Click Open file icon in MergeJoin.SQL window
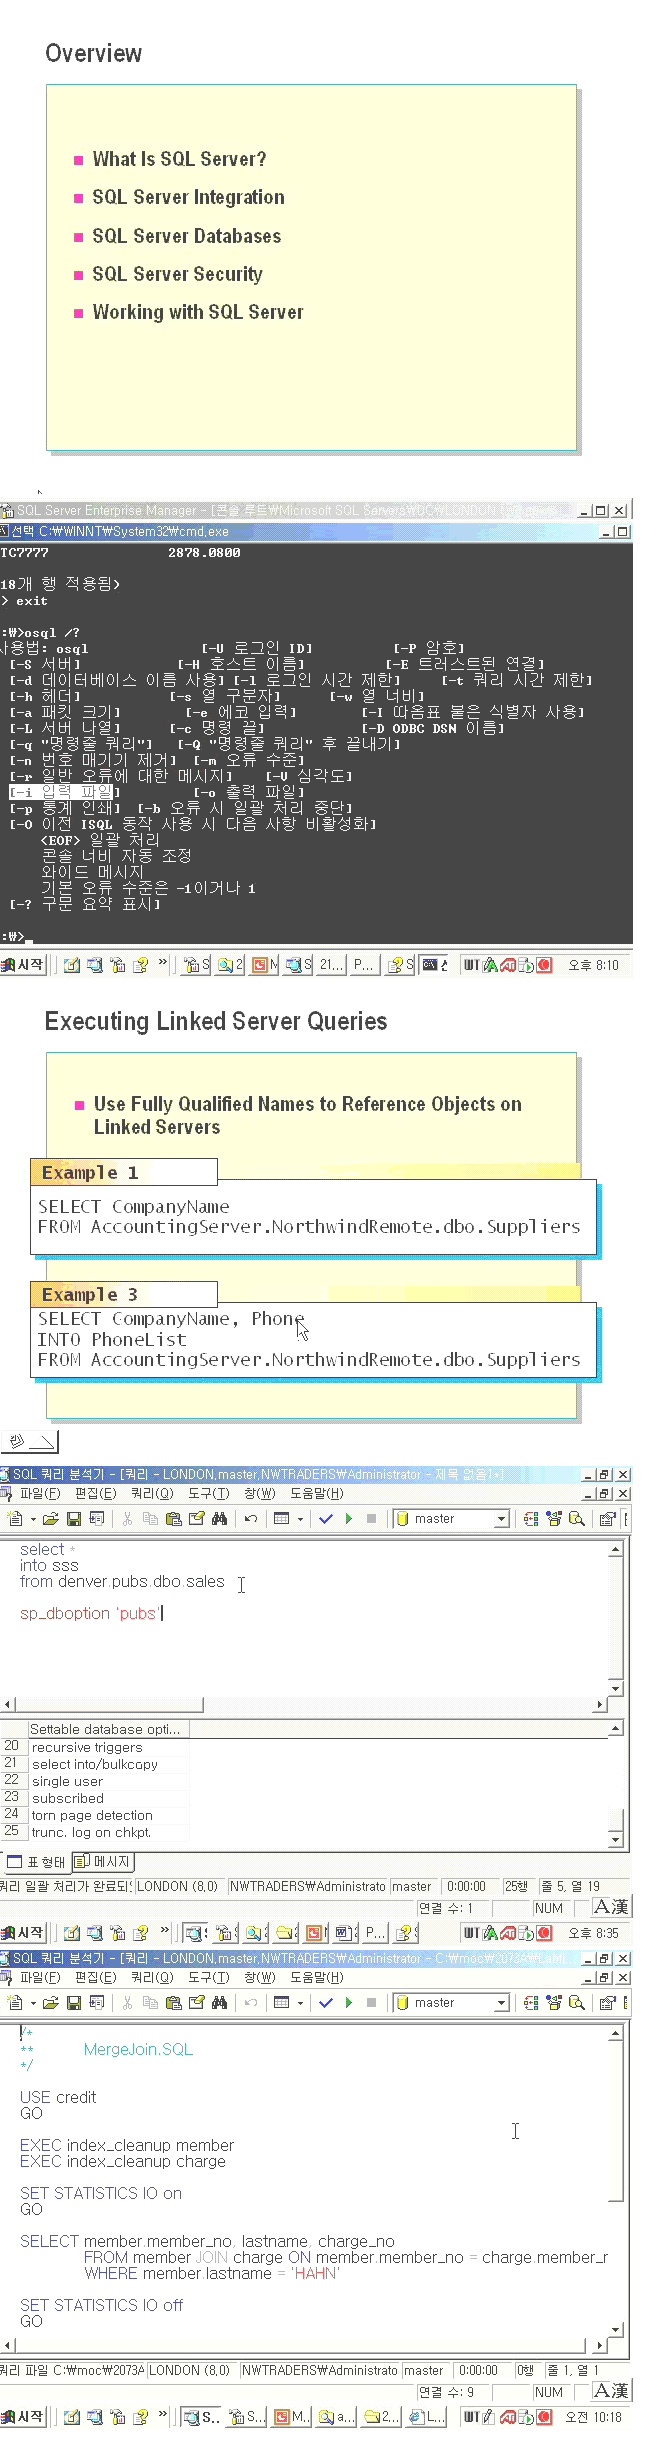Viewport: 661px width, 2460px height. pyautogui.click(x=51, y=2003)
